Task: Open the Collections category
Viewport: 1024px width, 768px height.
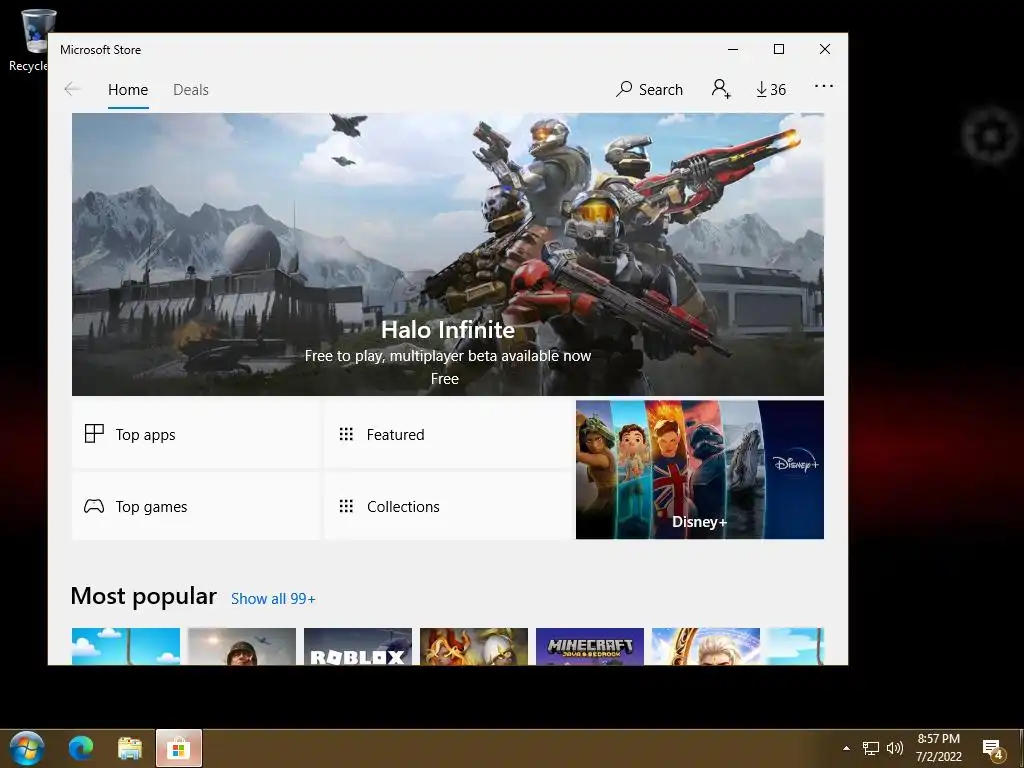Action: tap(448, 506)
